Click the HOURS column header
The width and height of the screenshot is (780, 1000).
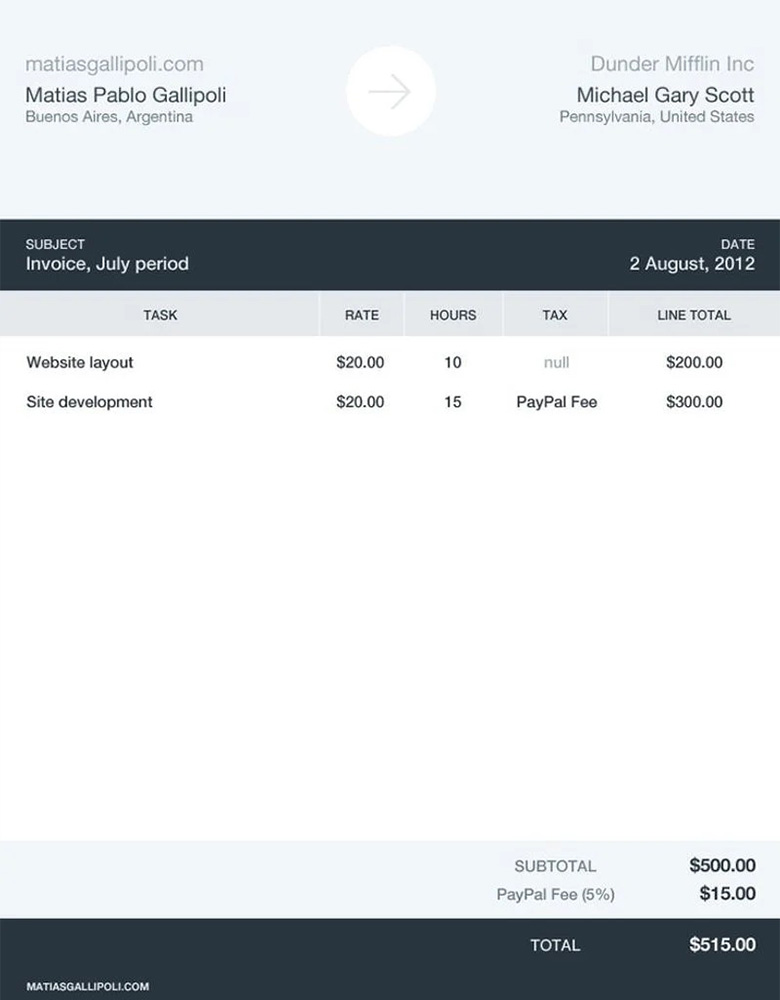point(453,315)
